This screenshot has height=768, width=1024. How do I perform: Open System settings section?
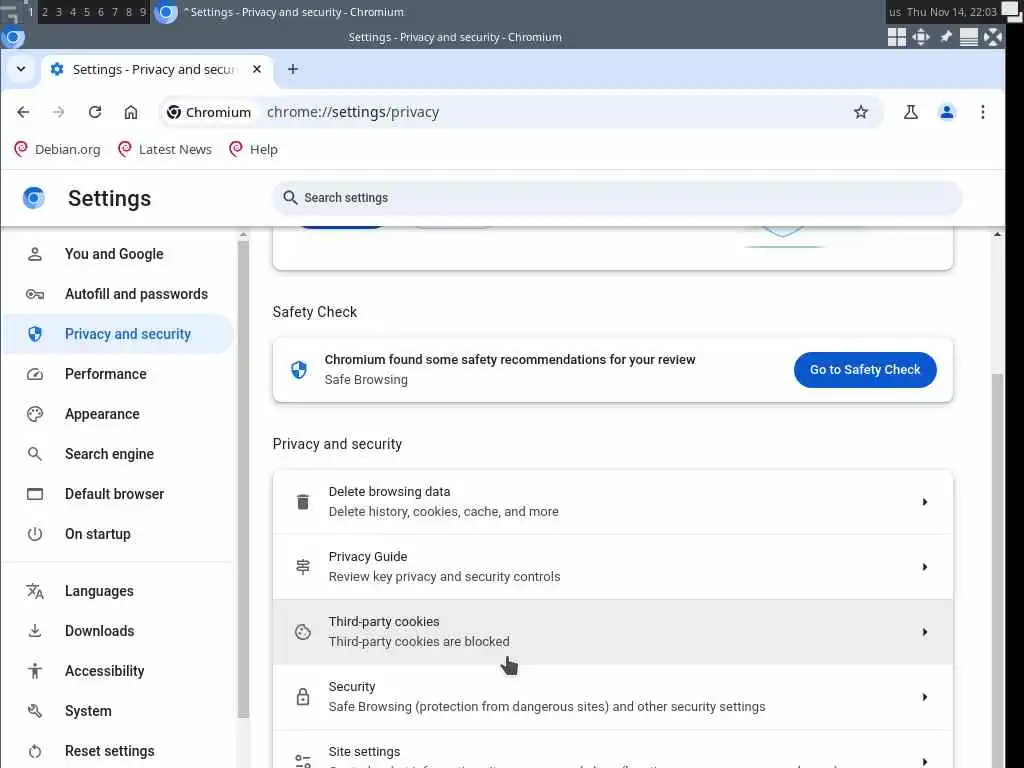118,711
